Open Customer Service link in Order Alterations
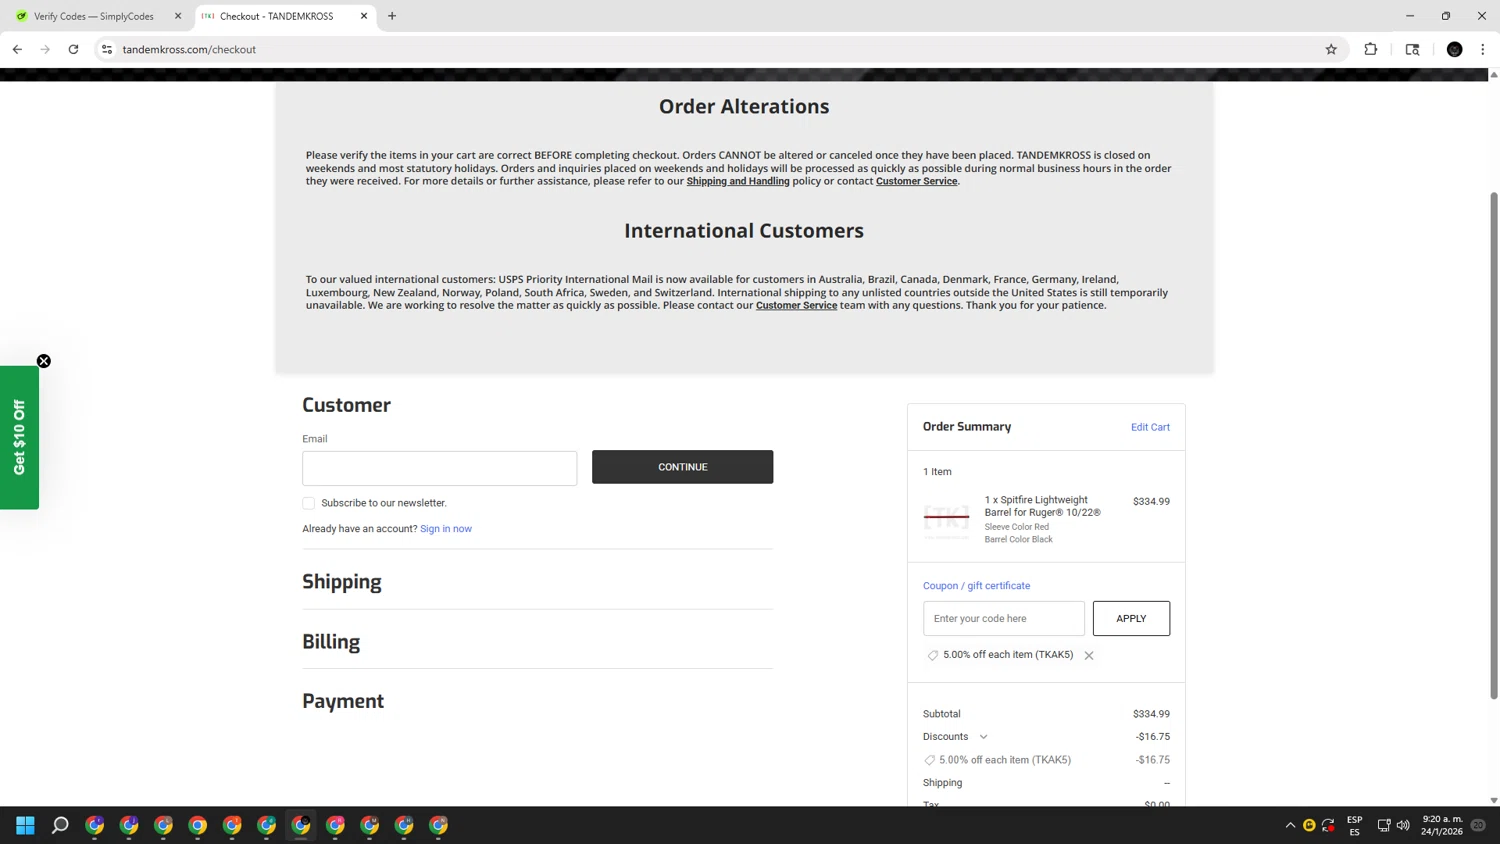The width and height of the screenshot is (1500, 844). point(916,181)
